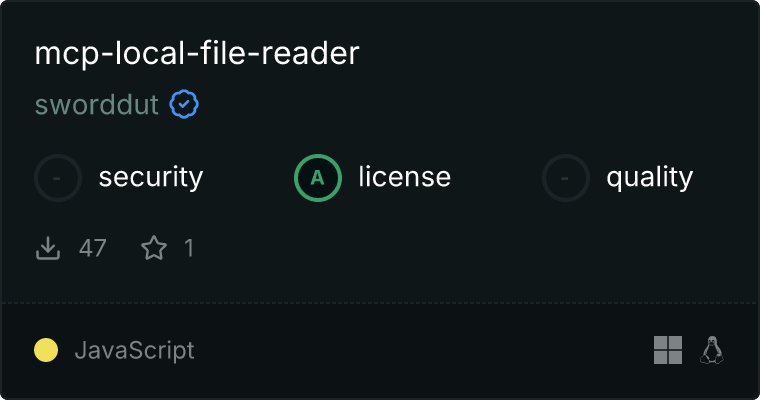Click the dashed divider above the language row
This screenshot has height=400, width=760.
coord(380,303)
